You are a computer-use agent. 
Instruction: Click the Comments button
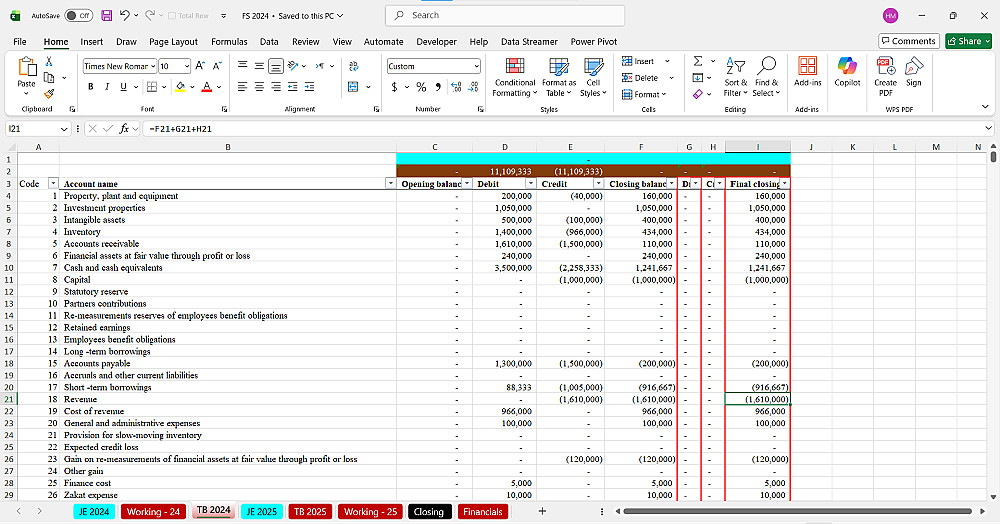909,41
